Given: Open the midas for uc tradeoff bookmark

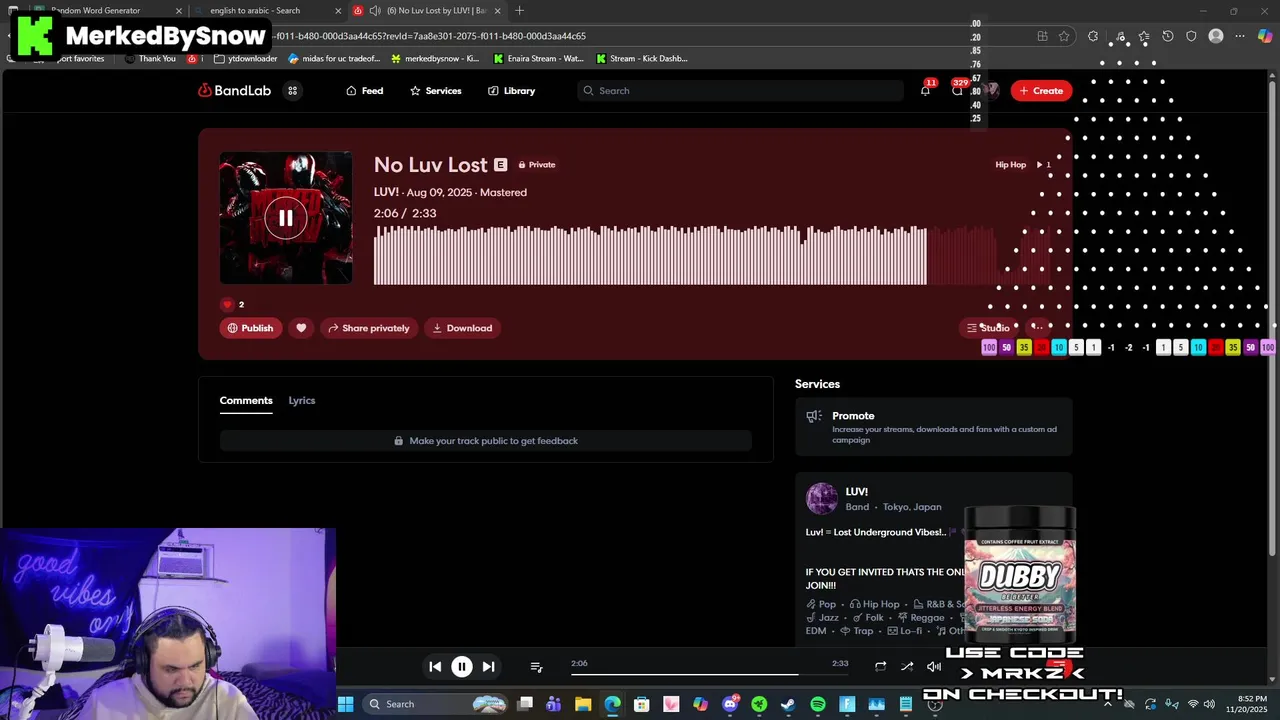Looking at the screenshot, I should pyautogui.click(x=333, y=58).
